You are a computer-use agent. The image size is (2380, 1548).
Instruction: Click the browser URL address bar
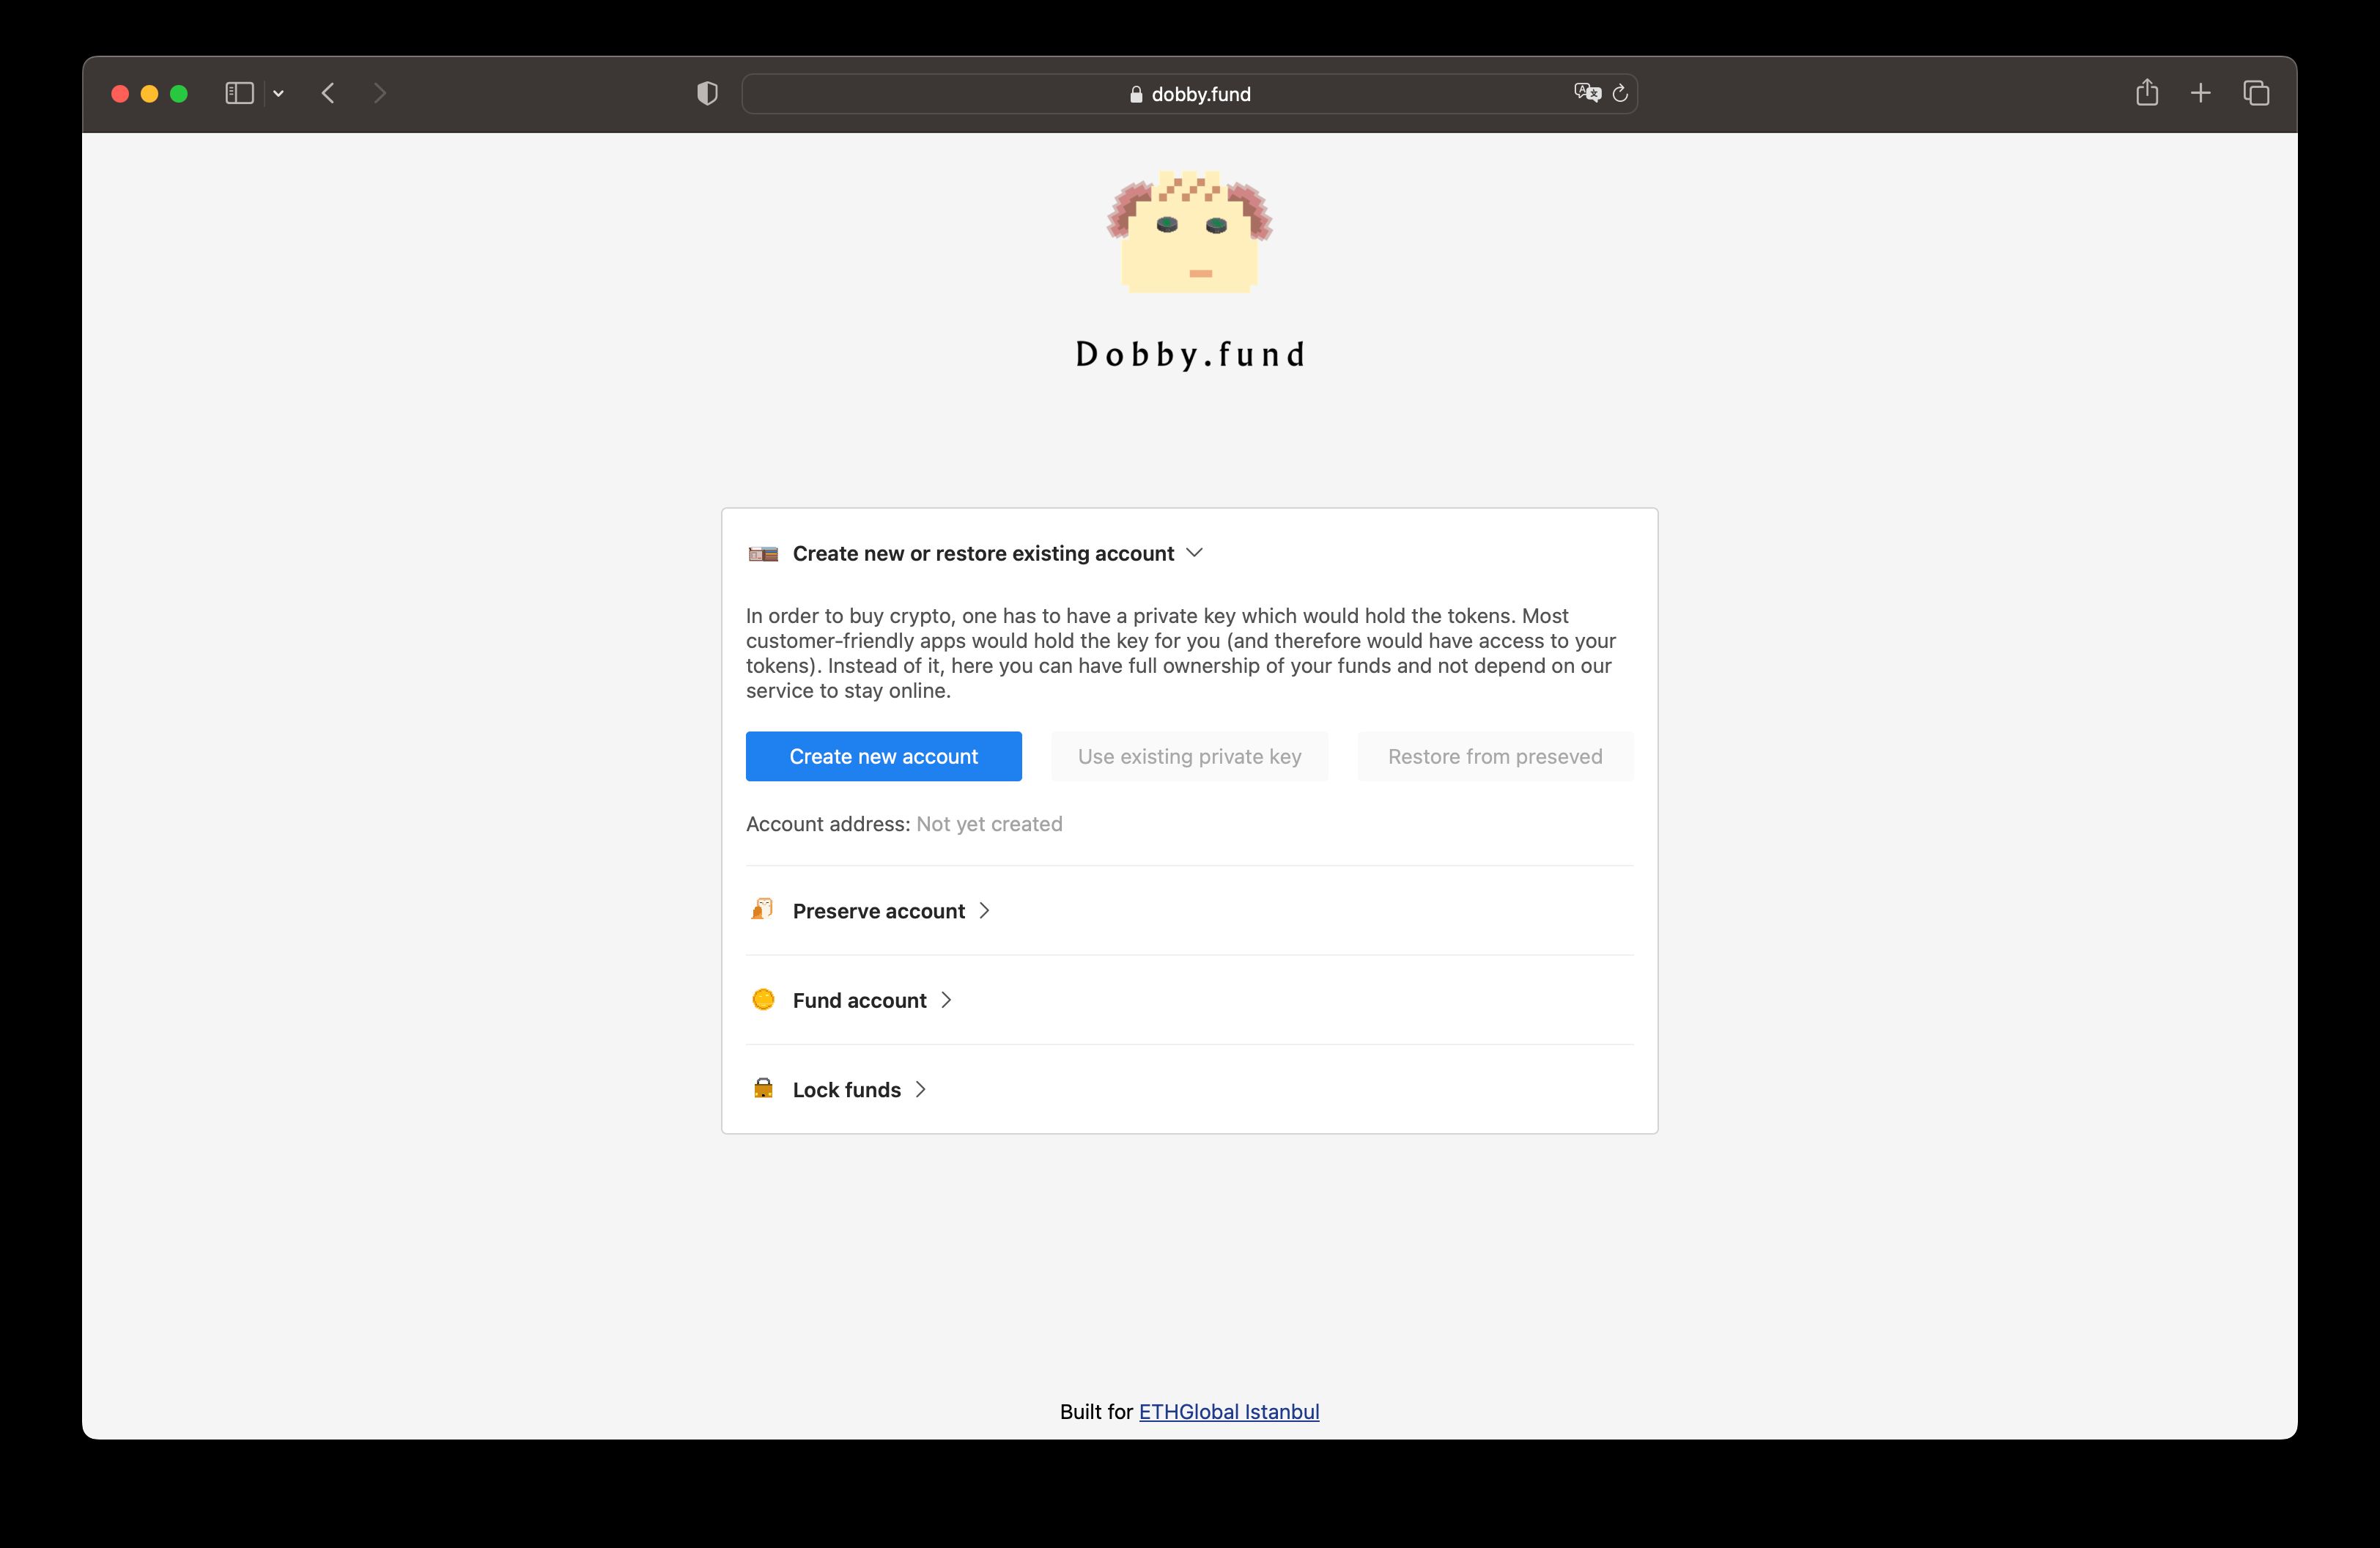point(1190,94)
